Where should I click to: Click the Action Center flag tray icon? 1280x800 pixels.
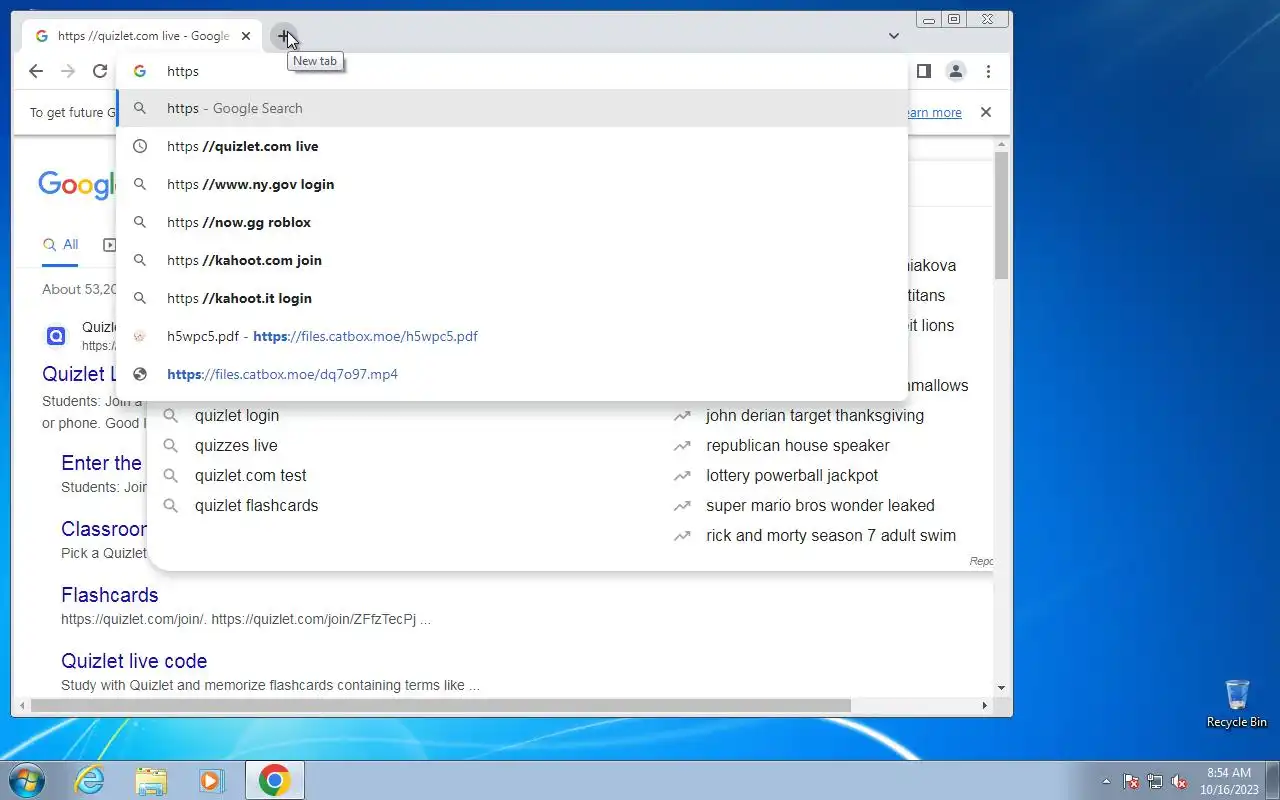tap(1131, 781)
